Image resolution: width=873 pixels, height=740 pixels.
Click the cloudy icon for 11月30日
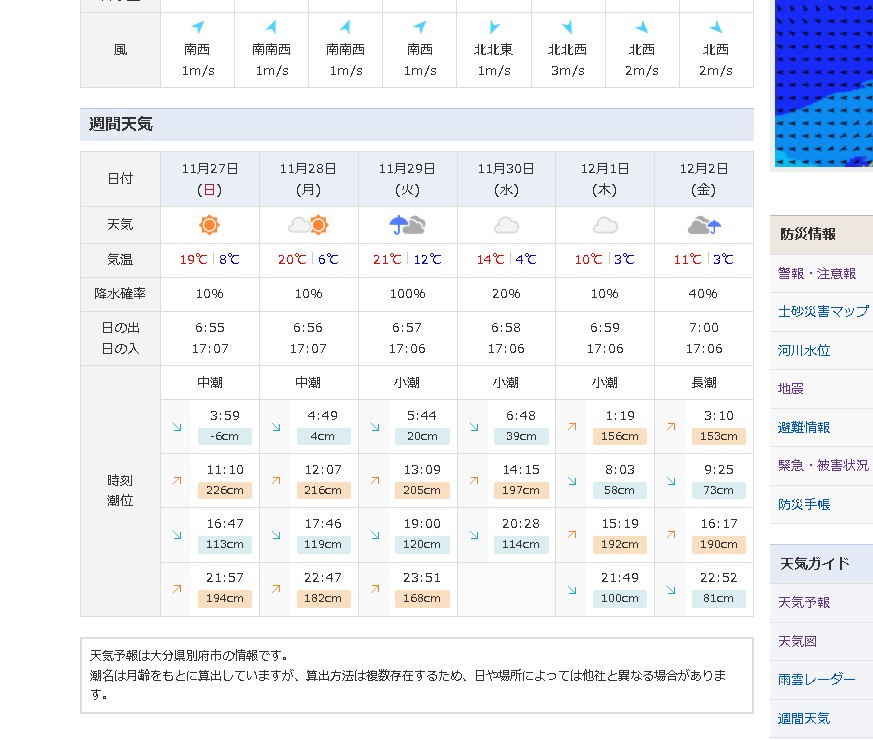point(506,225)
